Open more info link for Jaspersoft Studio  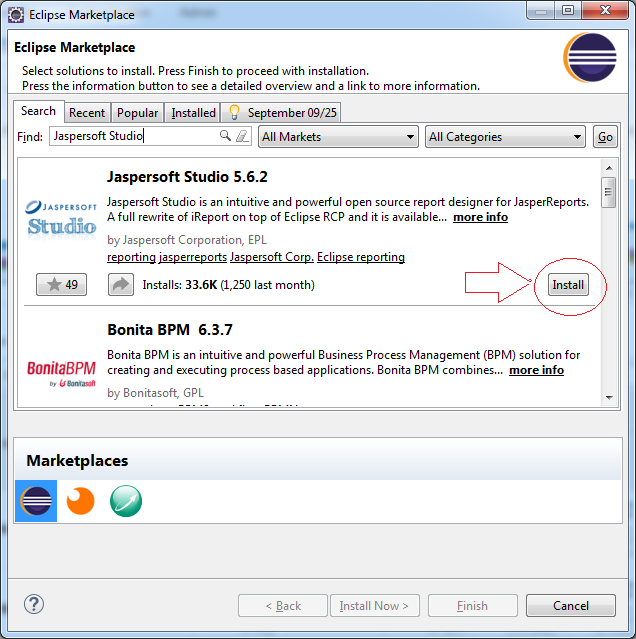480,217
